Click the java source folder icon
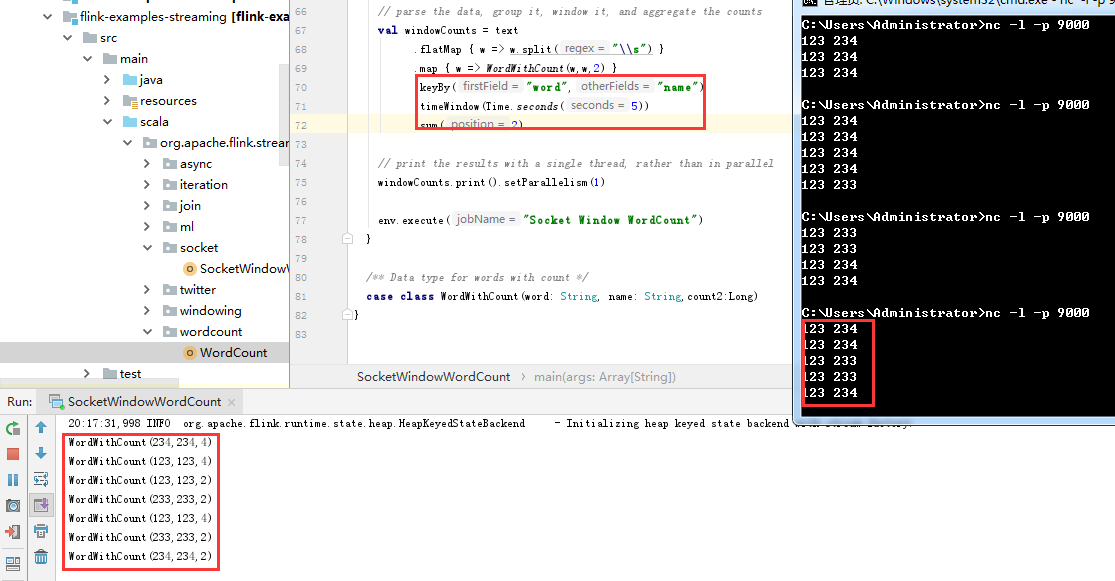1115x581 pixels. 129,80
